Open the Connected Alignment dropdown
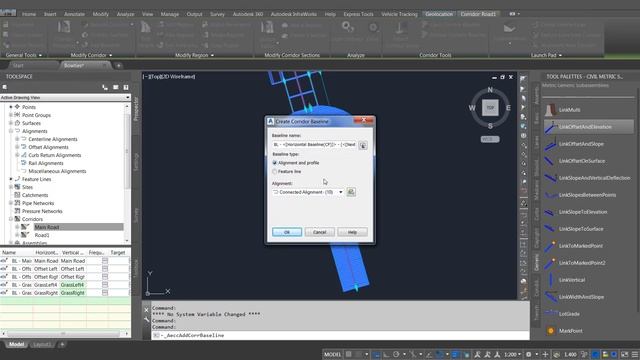The image size is (640, 360). point(309,192)
